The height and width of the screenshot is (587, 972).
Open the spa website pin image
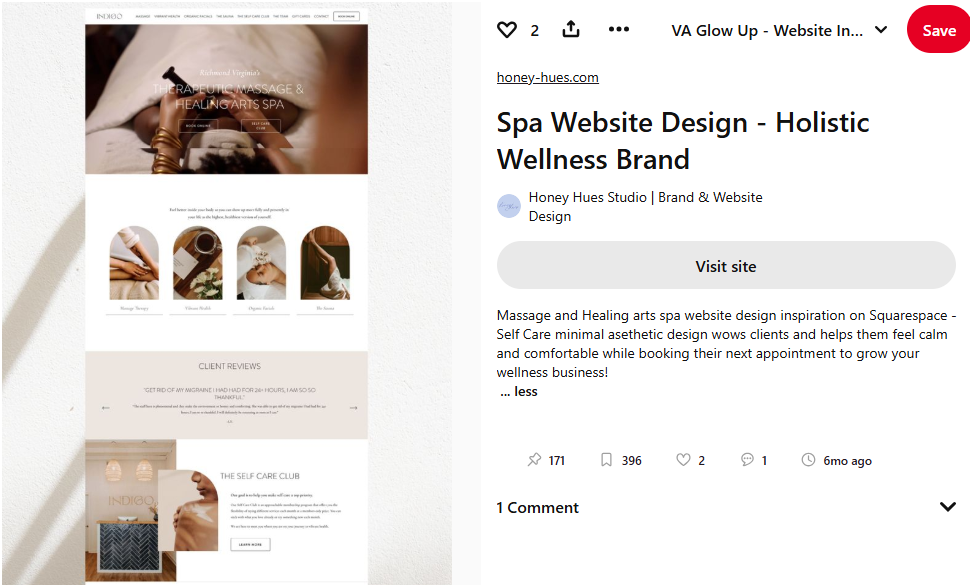click(x=226, y=296)
